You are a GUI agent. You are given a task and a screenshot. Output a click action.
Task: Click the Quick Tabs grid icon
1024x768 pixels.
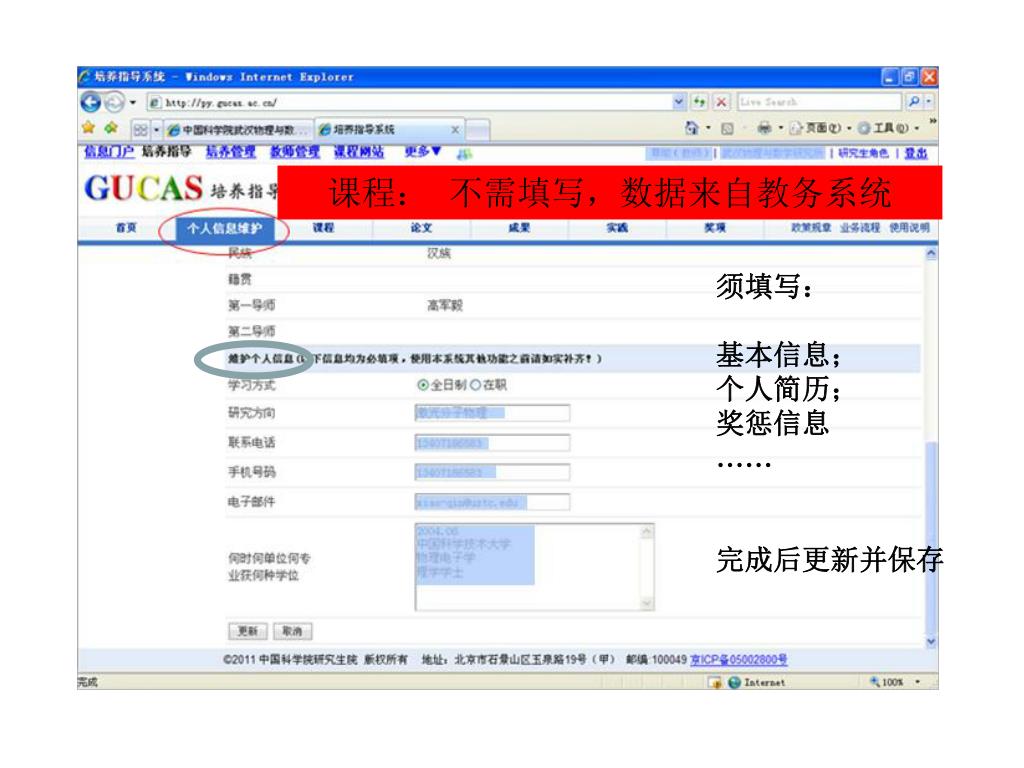coord(140,130)
